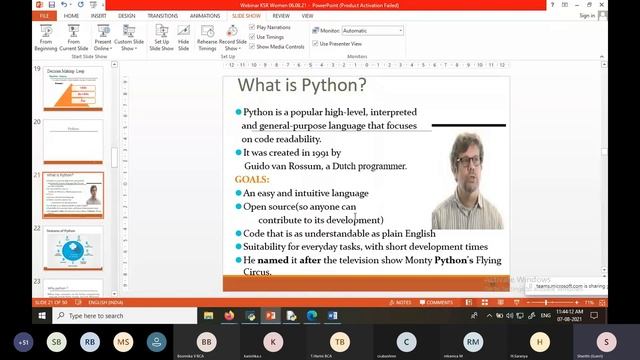This screenshot has width=640, height=360.
Task: Click slide panel scroll down arrow
Action: tap(114, 293)
